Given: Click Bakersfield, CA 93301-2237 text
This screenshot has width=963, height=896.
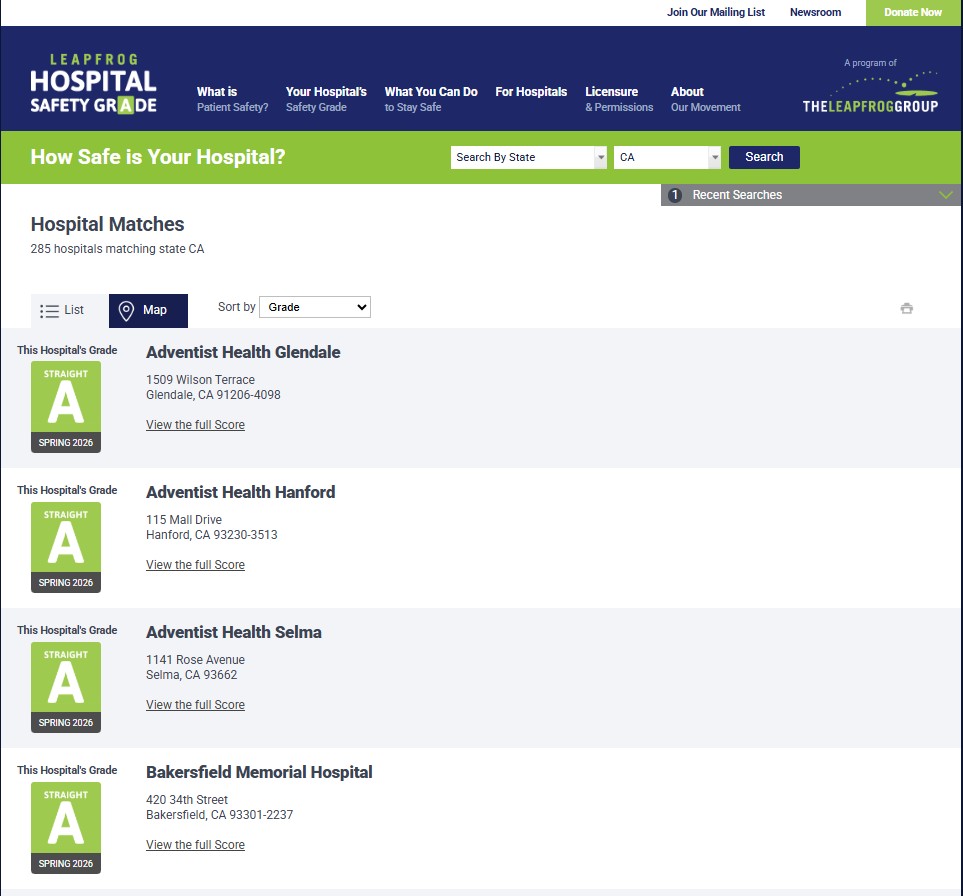Looking at the screenshot, I should [219, 814].
